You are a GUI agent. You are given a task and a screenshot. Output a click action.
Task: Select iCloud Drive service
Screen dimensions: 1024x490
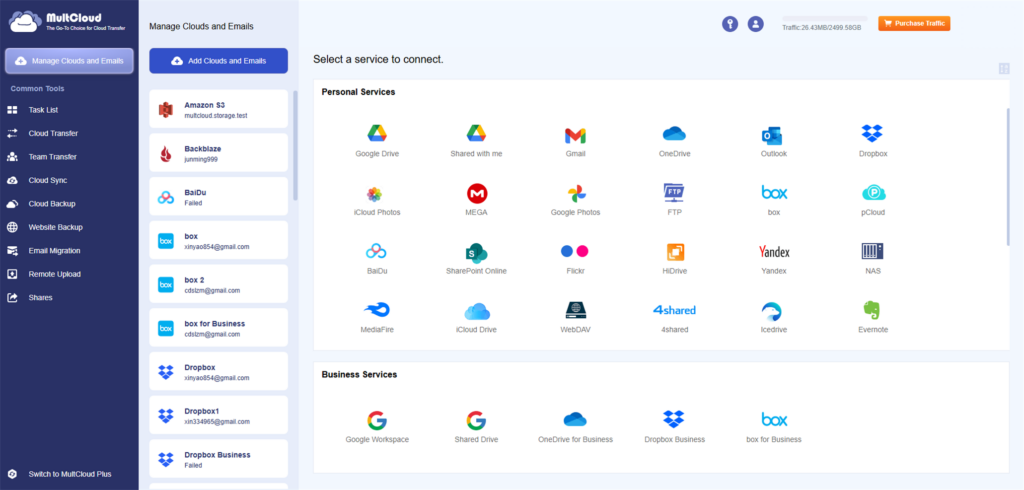476,317
